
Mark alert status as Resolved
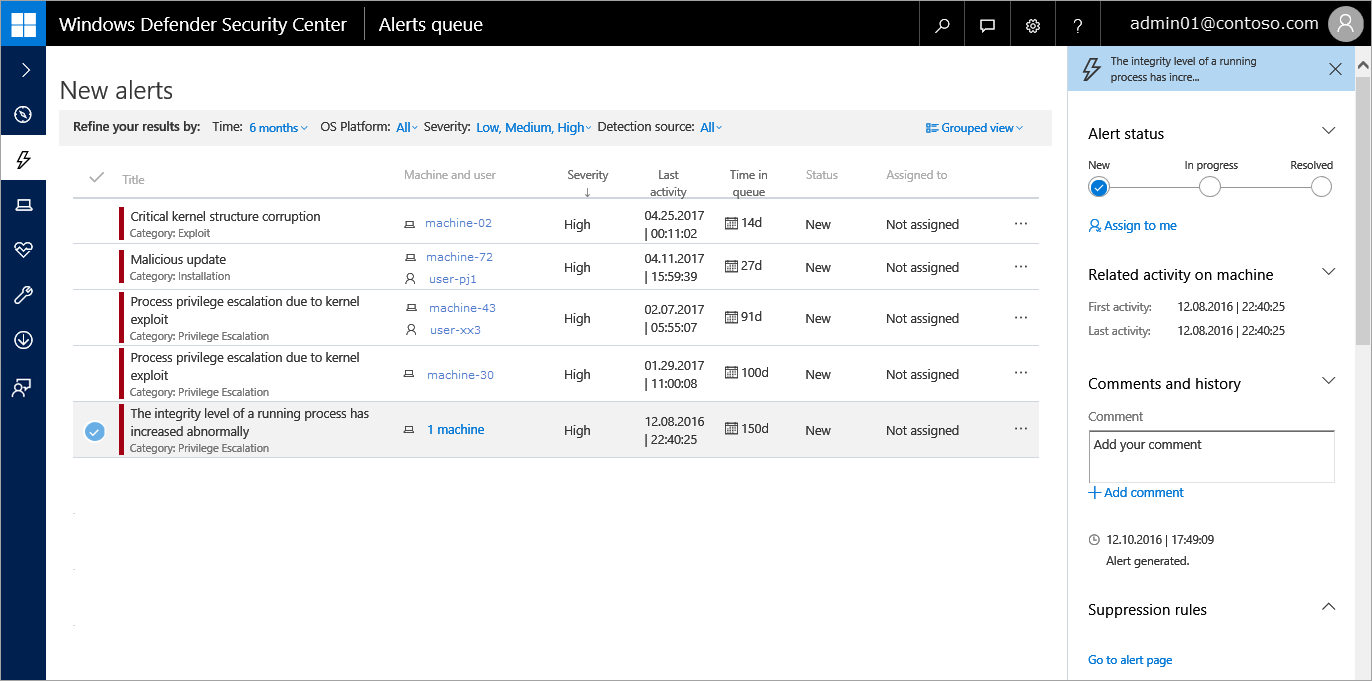1321,187
